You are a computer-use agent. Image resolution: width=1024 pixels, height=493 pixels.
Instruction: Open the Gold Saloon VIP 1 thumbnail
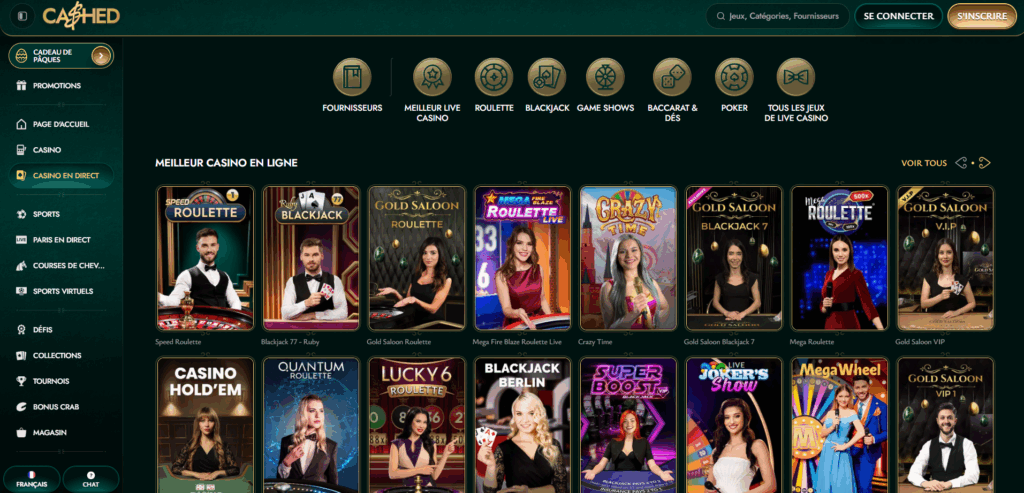point(946,425)
